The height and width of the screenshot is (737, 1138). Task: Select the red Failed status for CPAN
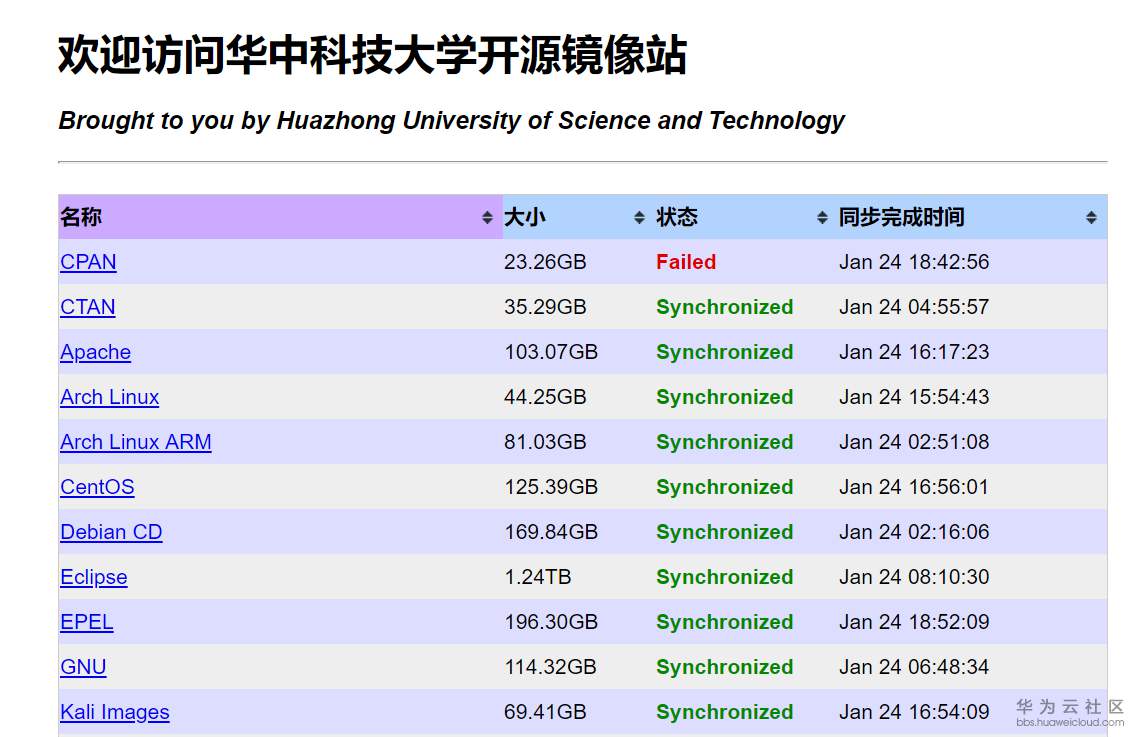point(686,262)
